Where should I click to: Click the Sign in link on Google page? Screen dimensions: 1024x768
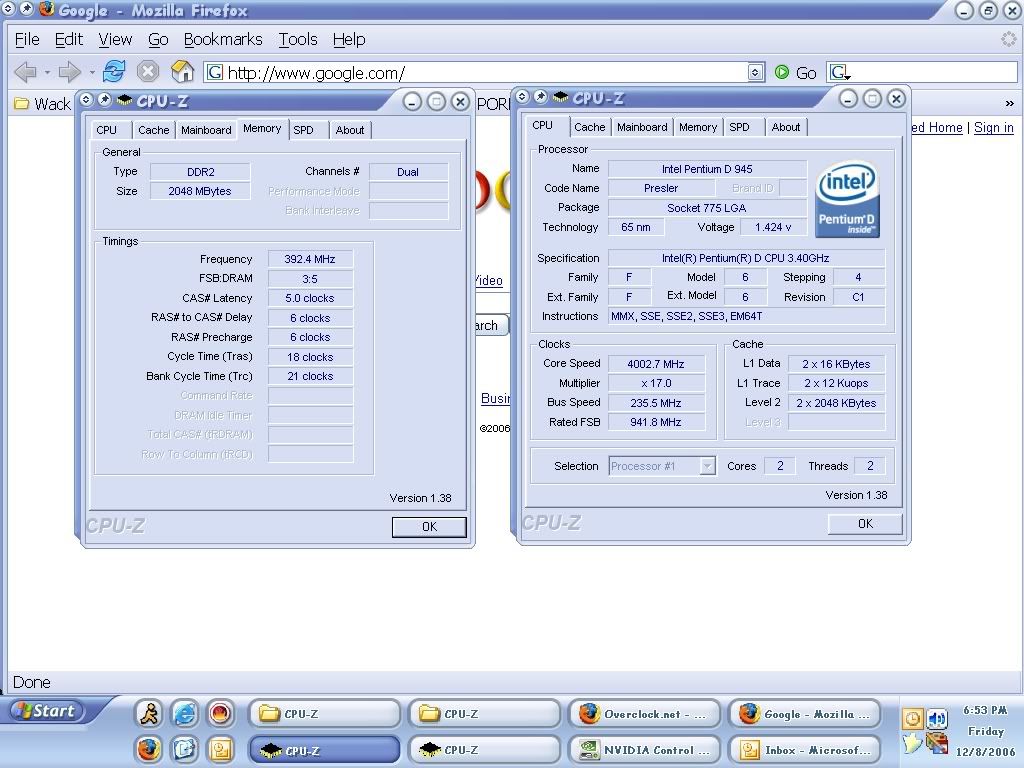tap(993, 127)
